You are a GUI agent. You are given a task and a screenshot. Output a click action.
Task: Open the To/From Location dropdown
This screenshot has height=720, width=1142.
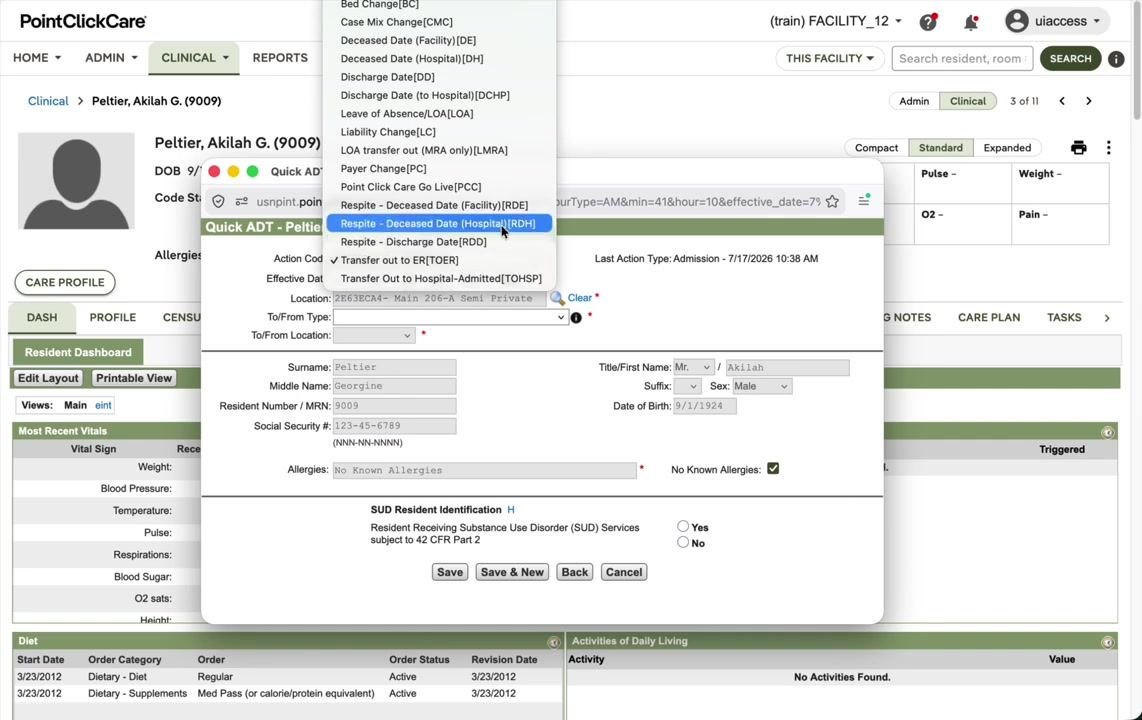pyautogui.click(x=374, y=336)
